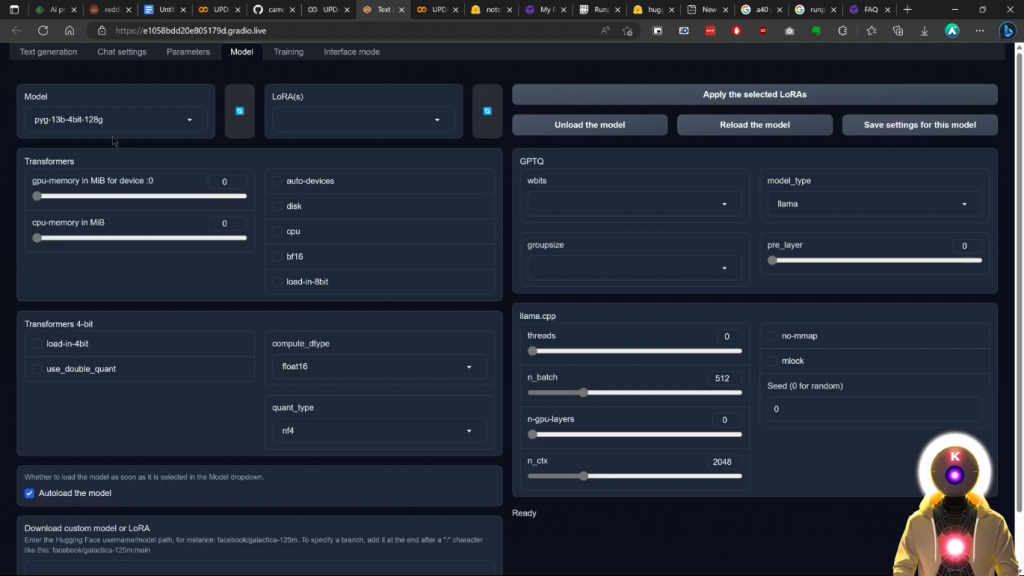This screenshot has width=1024, height=576.
Task: Open the Model dropdown
Action: click(115, 120)
